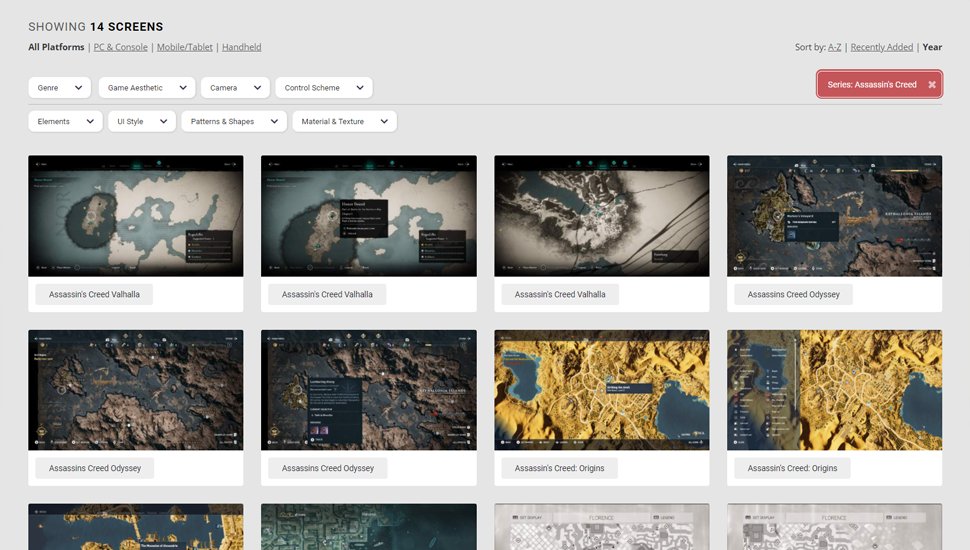The width and height of the screenshot is (970, 550).
Task: Open first Assassin's Creed Valhalla map thumbnail
Action: pyautogui.click(x=135, y=216)
